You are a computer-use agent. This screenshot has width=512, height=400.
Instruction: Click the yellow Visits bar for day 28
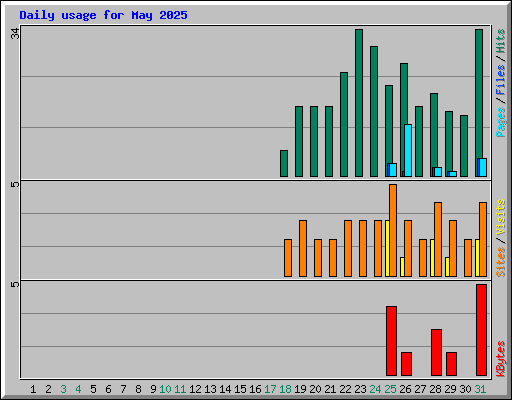tap(432, 258)
